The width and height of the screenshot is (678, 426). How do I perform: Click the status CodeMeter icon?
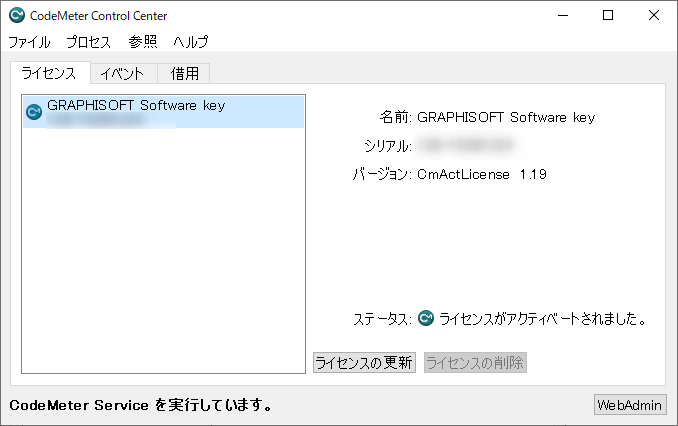click(x=425, y=319)
